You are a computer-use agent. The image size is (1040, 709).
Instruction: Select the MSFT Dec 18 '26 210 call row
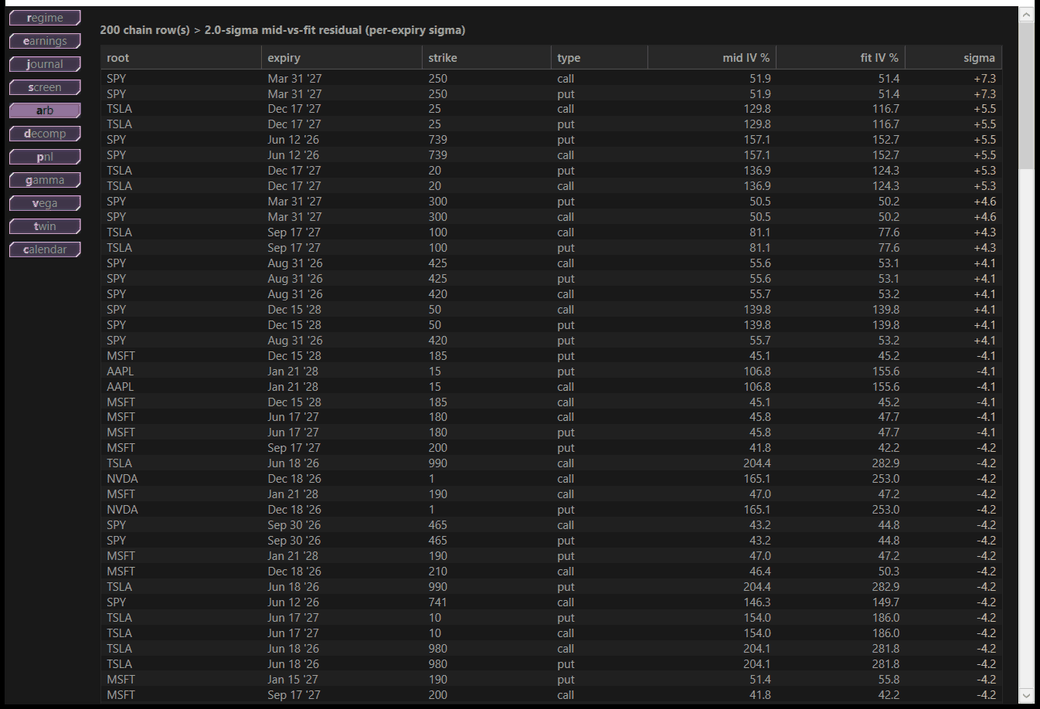pyautogui.click(x=551, y=572)
